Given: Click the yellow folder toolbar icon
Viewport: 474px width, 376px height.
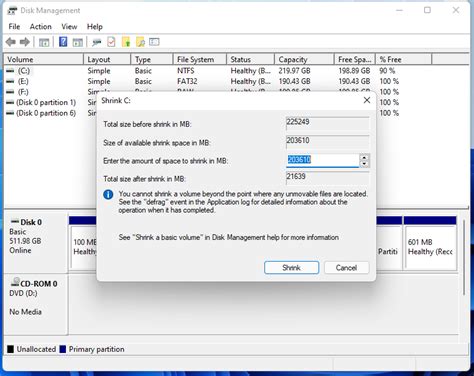Looking at the screenshot, I should click(x=126, y=42).
